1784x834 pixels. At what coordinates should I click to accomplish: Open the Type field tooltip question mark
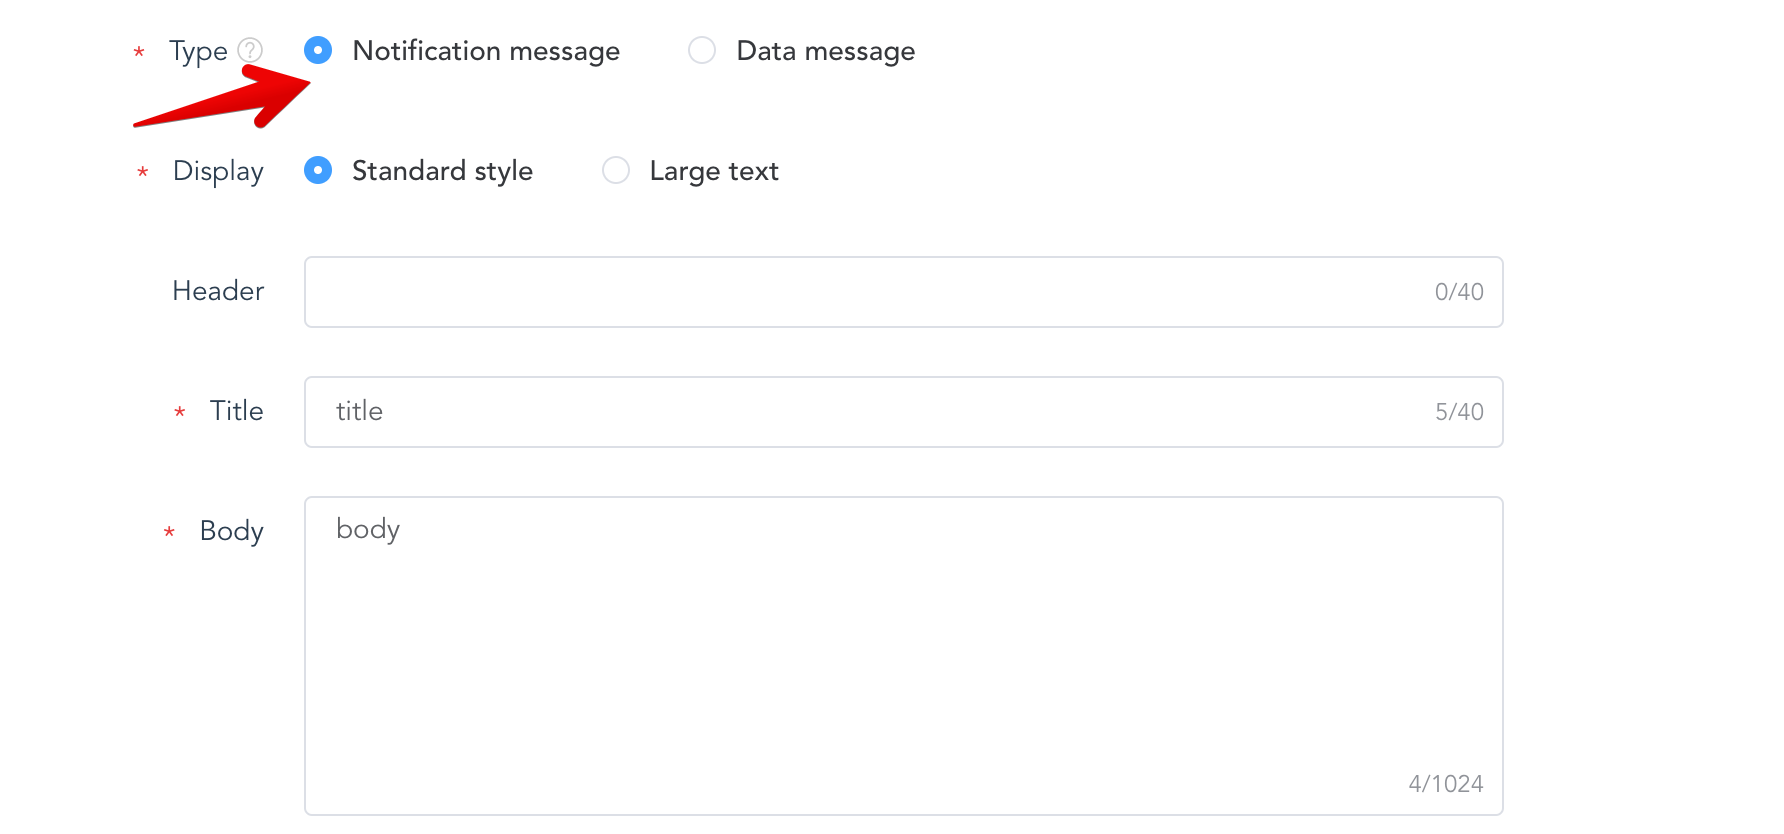pyautogui.click(x=251, y=50)
